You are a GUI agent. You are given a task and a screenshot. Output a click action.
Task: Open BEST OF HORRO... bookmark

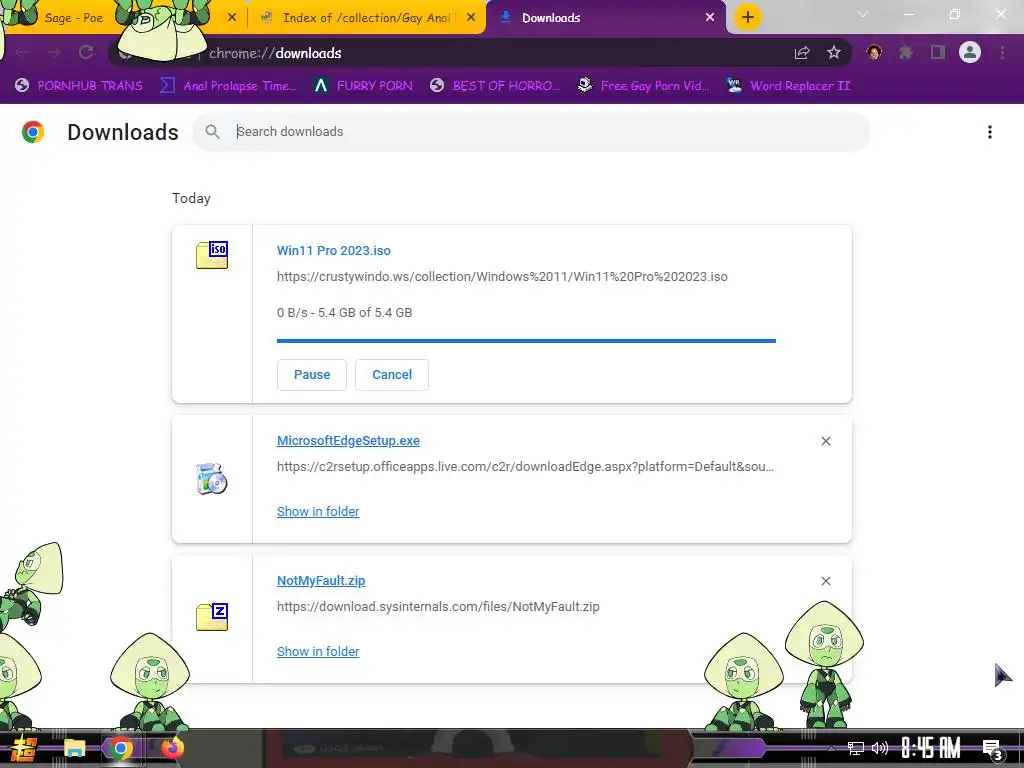[x=495, y=86]
